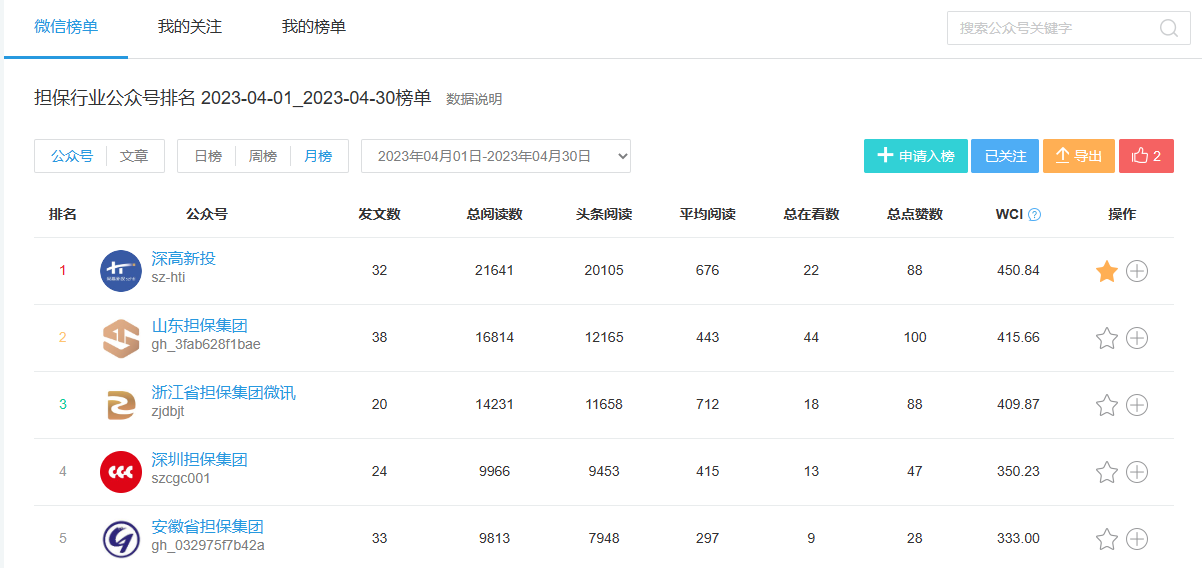Click 导出 export button
This screenshot has height=568, width=1202.
(x=1079, y=156)
